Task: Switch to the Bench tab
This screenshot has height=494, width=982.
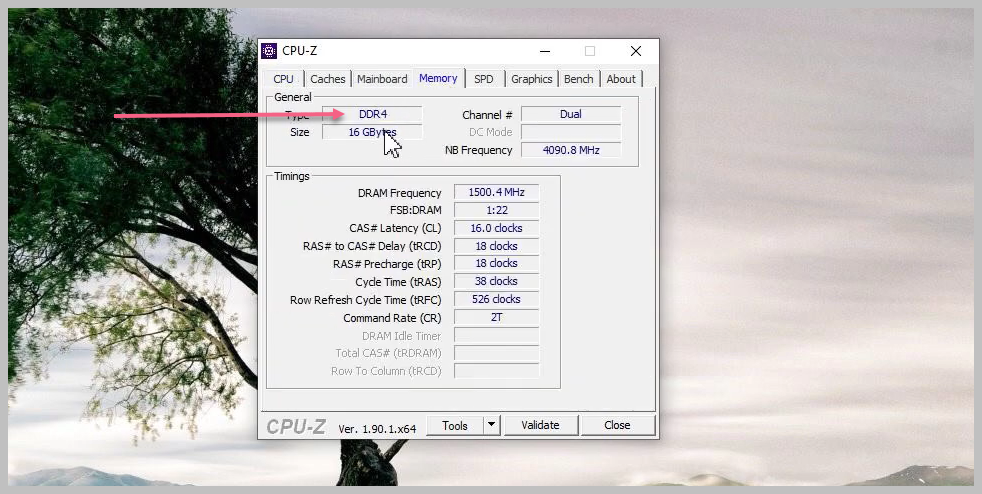Action: 579,79
